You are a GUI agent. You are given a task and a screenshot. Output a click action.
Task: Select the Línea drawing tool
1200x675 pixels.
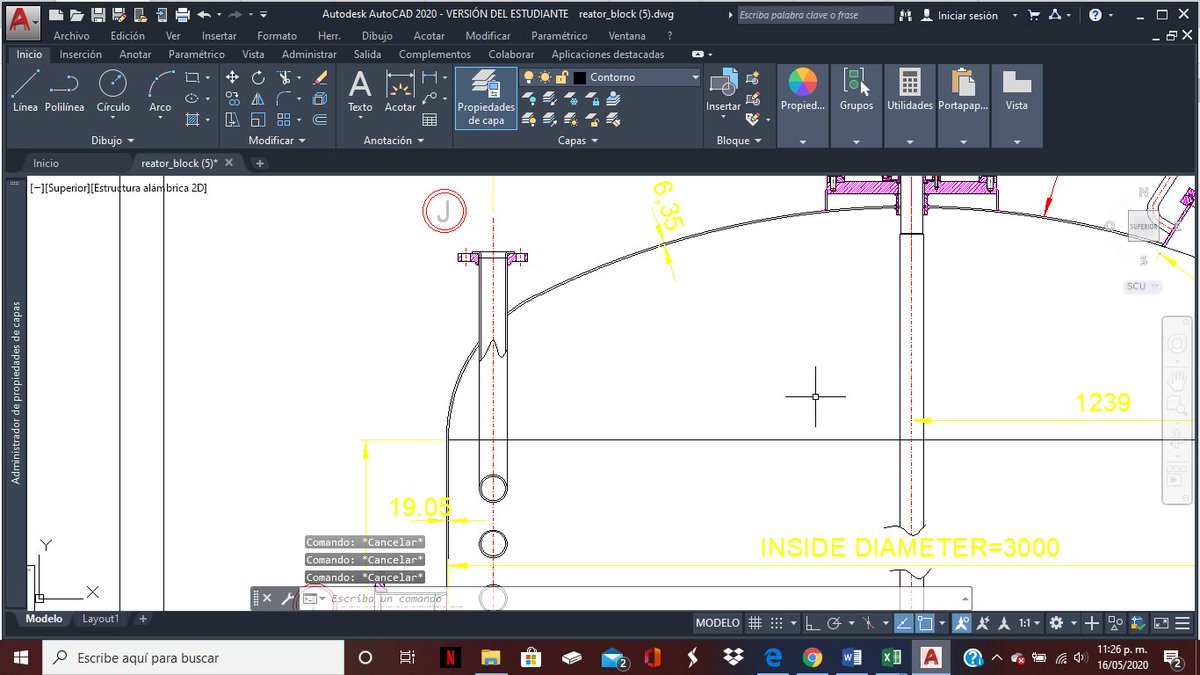[x=25, y=91]
